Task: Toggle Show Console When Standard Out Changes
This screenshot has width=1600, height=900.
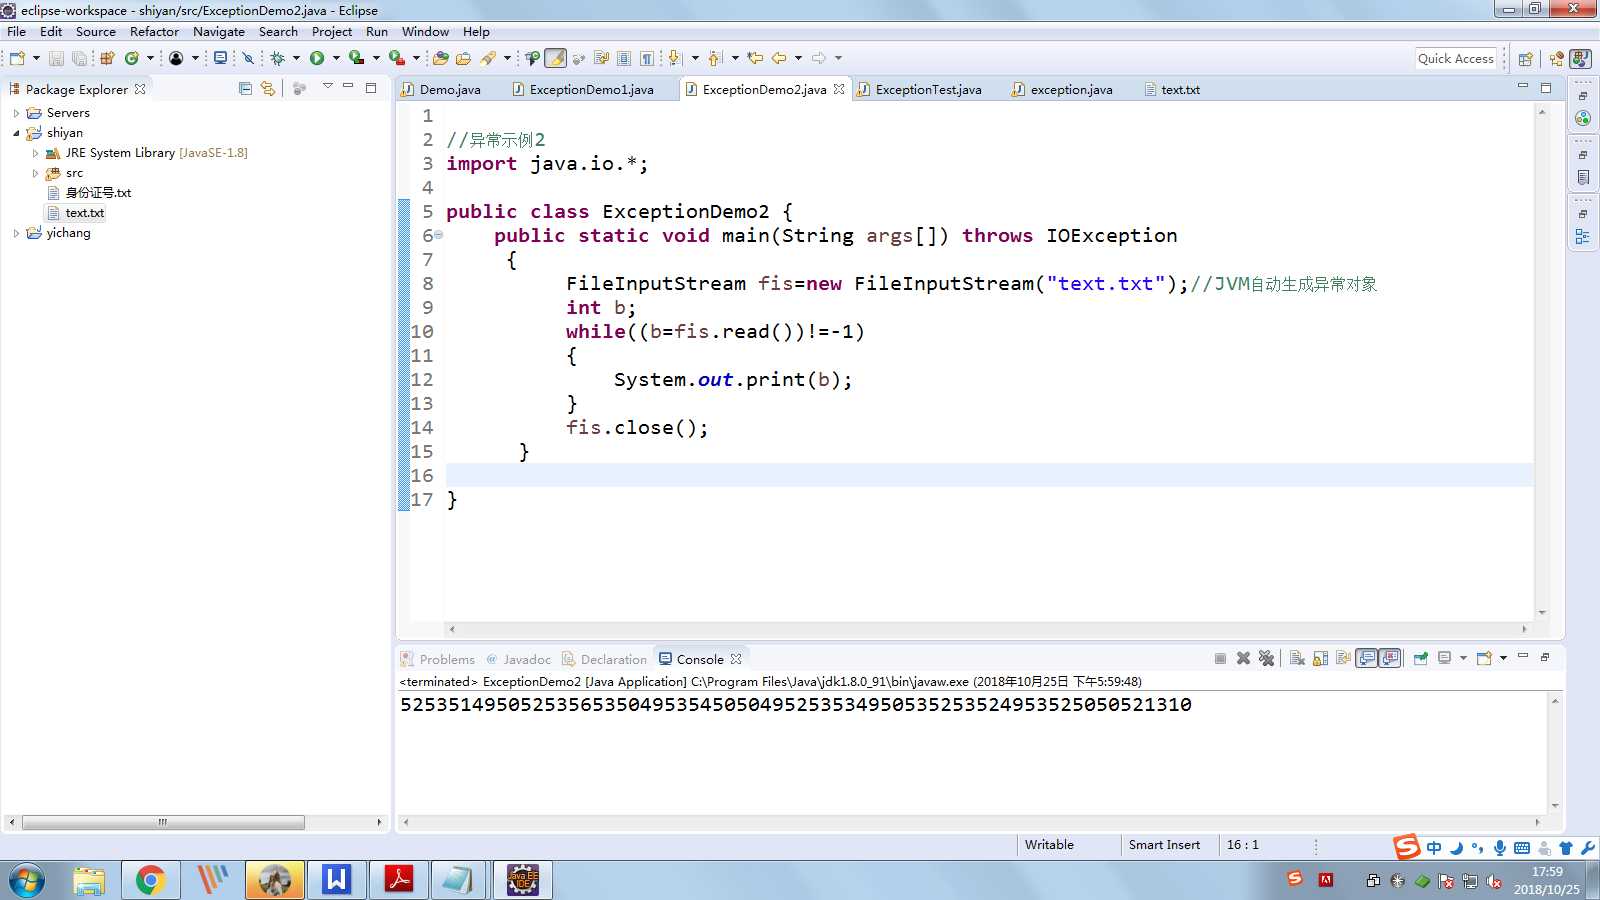Action: click(1367, 658)
